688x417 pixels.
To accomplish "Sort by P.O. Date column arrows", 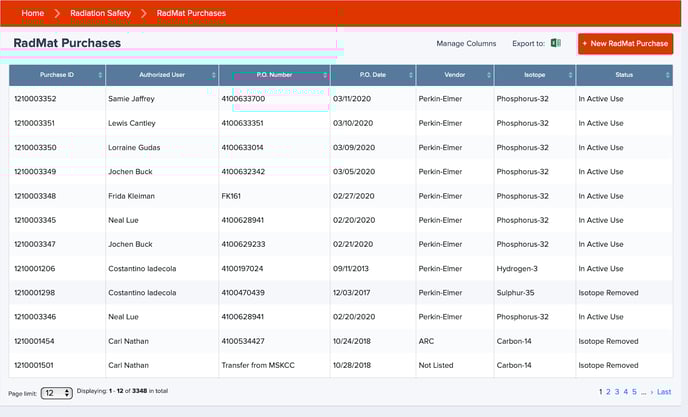I will [x=411, y=75].
